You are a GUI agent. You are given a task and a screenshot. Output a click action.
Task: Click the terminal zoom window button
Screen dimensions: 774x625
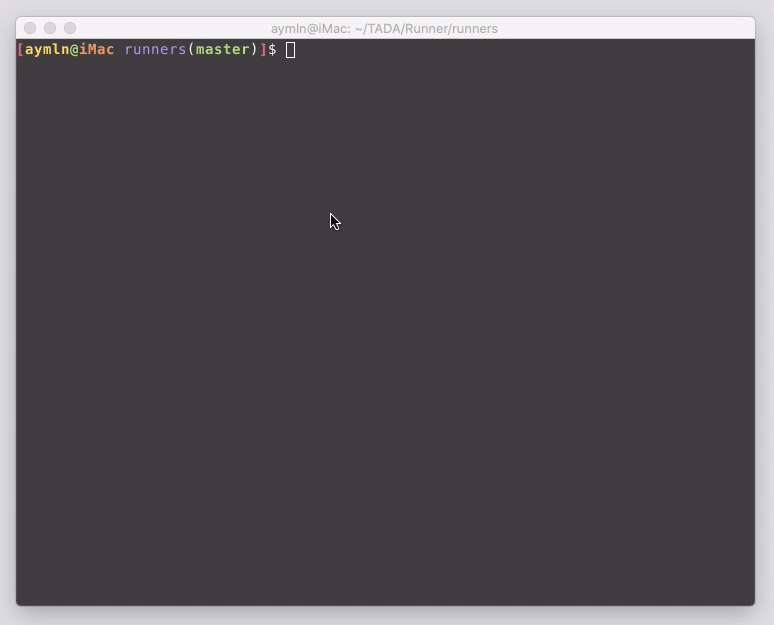tap(70, 28)
